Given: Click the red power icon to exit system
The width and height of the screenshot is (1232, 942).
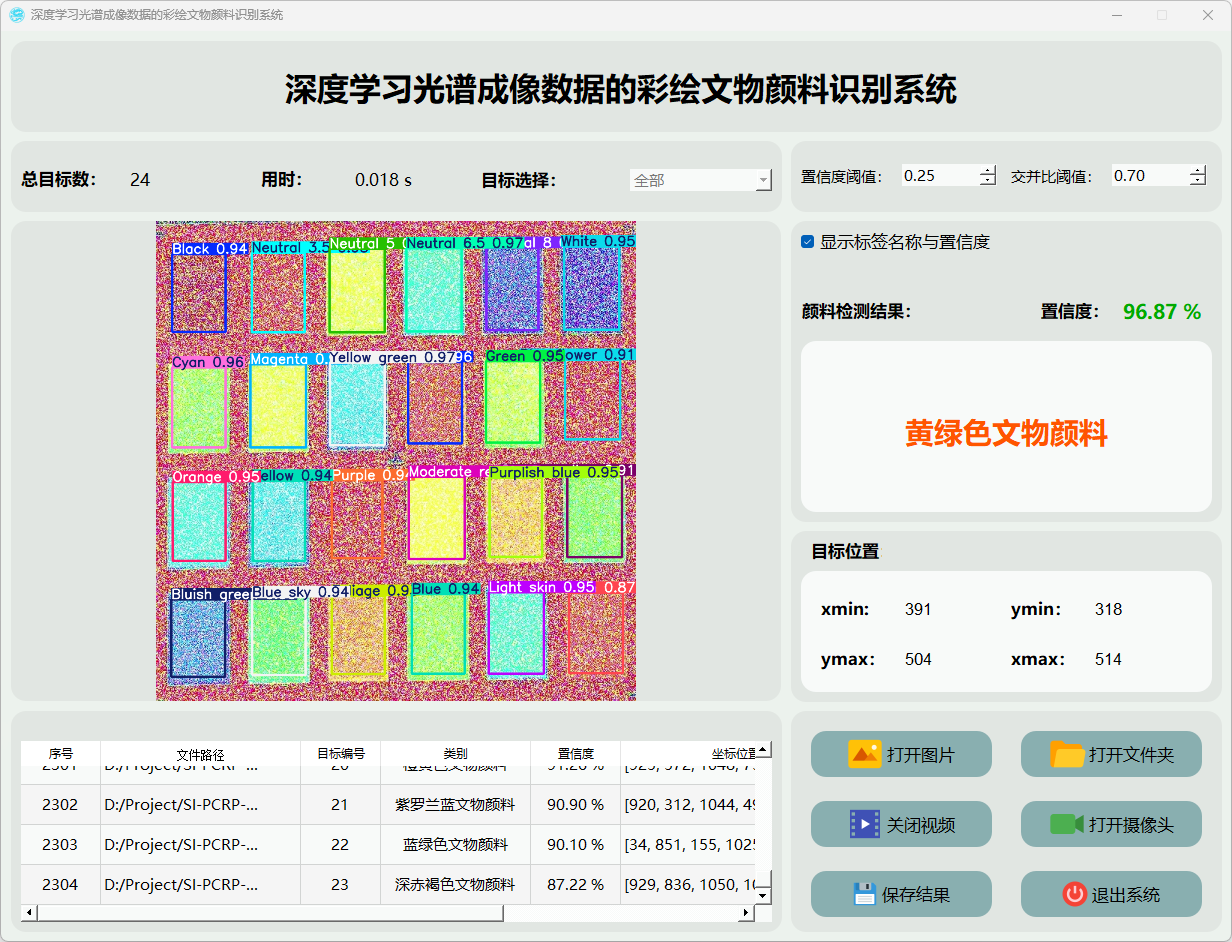Looking at the screenshot, I should click(x=1074, y=894).
